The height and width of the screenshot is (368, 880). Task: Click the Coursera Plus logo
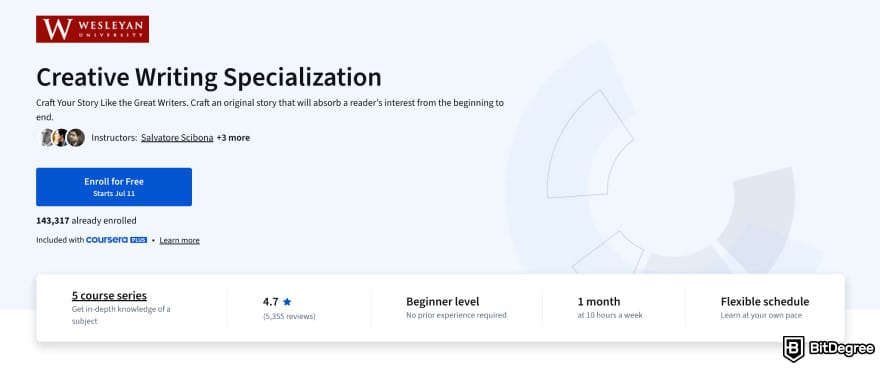pos(117,240)
